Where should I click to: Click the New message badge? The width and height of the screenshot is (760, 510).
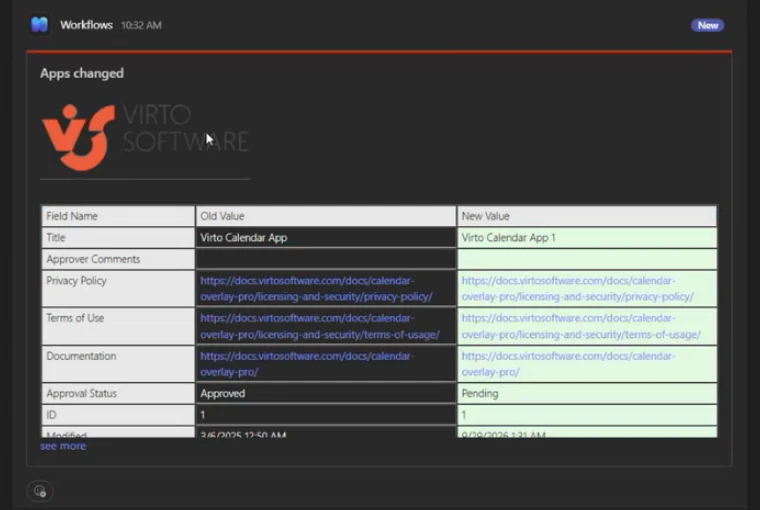tap(707, 25)
